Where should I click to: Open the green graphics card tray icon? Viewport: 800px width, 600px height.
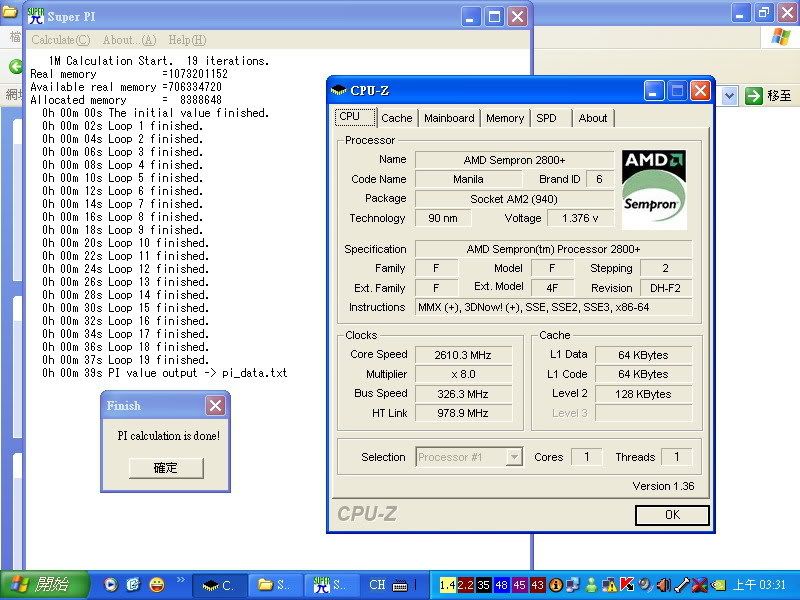pyautogui.click(x=719, y=585)
